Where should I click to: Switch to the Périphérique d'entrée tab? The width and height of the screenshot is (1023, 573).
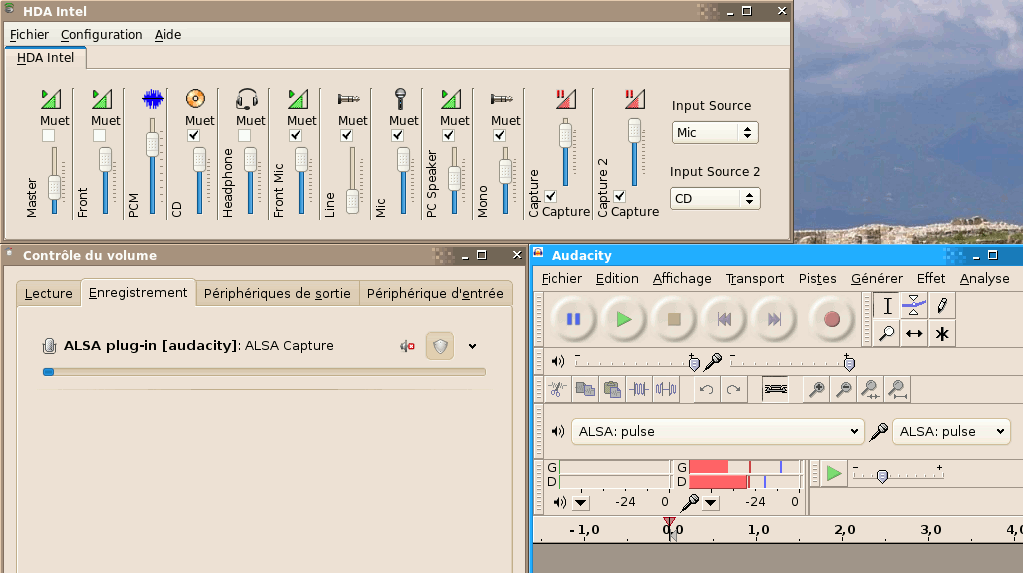click(x=435, y=294)
